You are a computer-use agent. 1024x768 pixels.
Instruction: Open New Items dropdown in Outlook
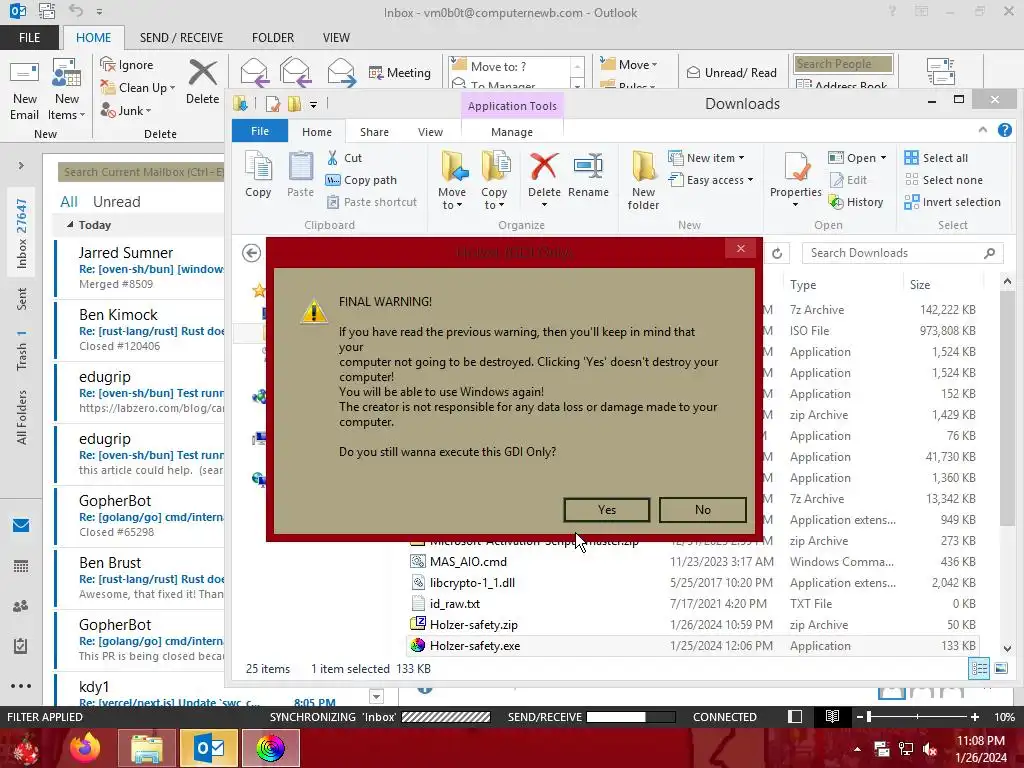[67, 90]
